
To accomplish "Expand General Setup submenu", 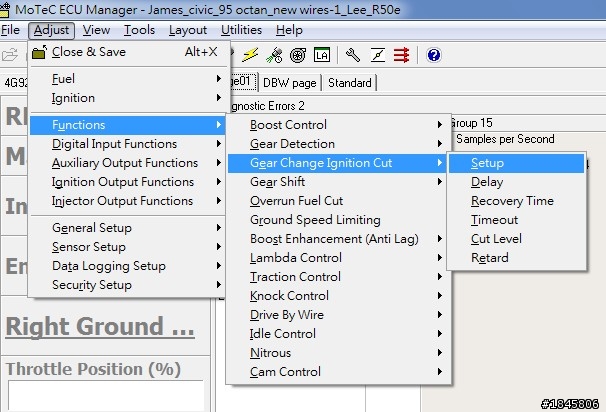I will point(127,228).
